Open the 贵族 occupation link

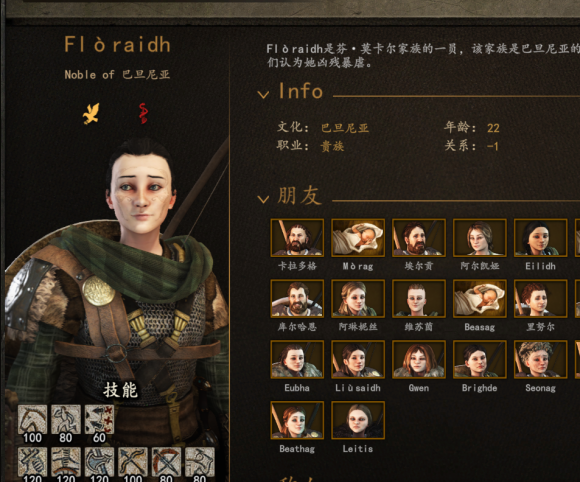332,146
